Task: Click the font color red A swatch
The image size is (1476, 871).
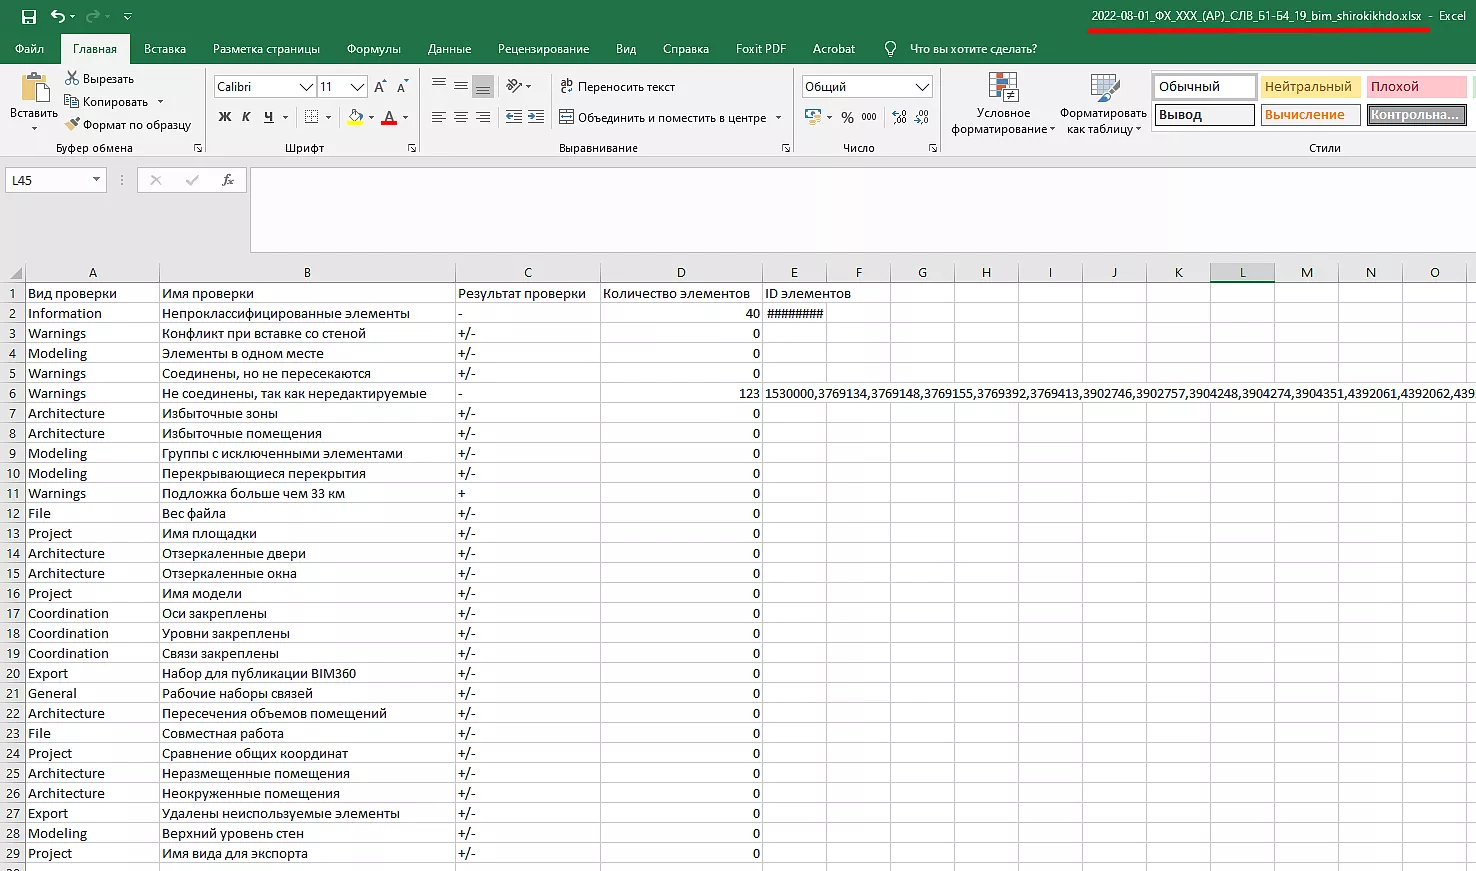Action: (390, 117)
